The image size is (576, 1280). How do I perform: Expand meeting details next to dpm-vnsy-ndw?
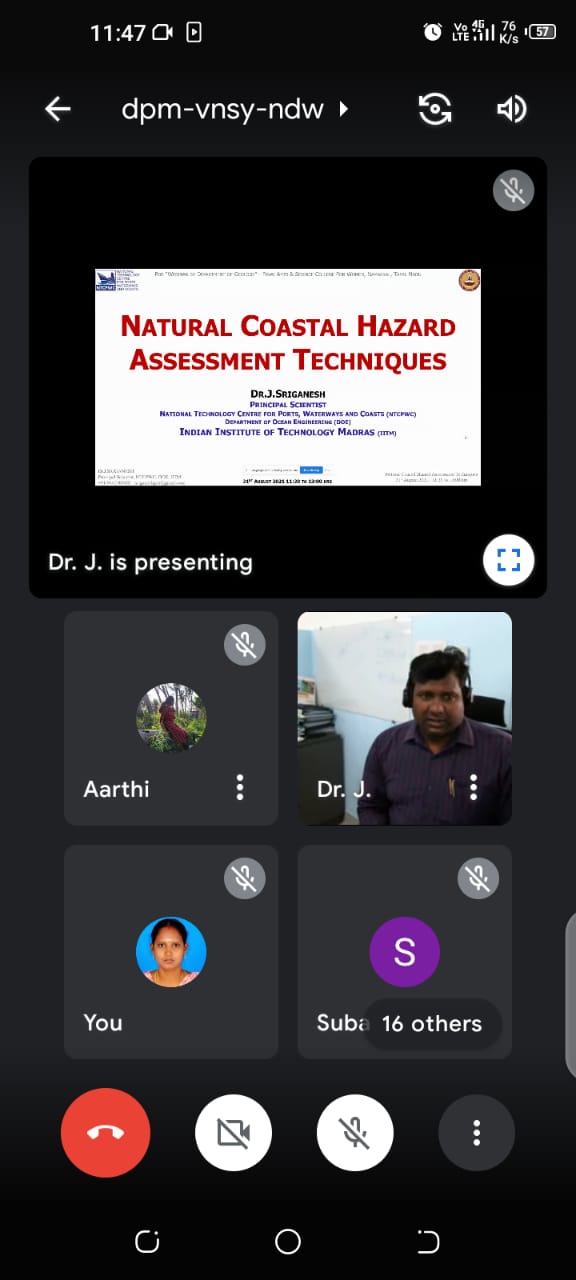pyautogui.click(x=344, y=109)
